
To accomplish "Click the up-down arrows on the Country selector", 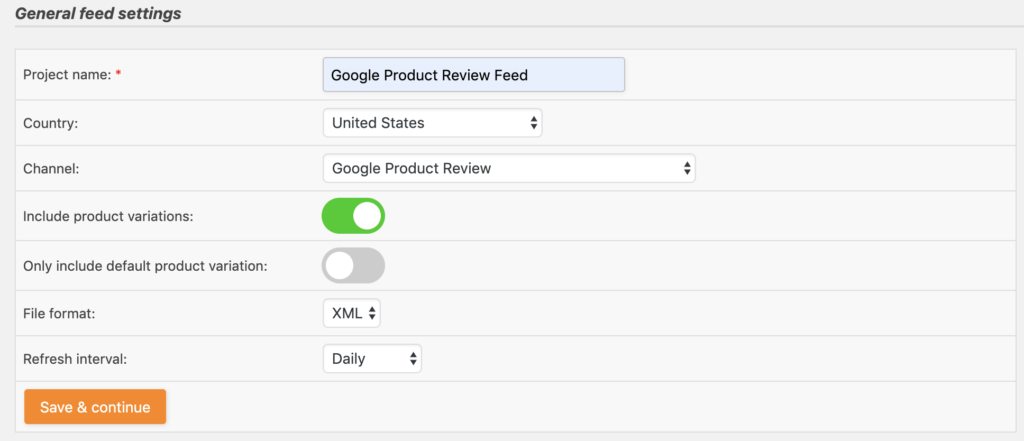I will point(534,123).
